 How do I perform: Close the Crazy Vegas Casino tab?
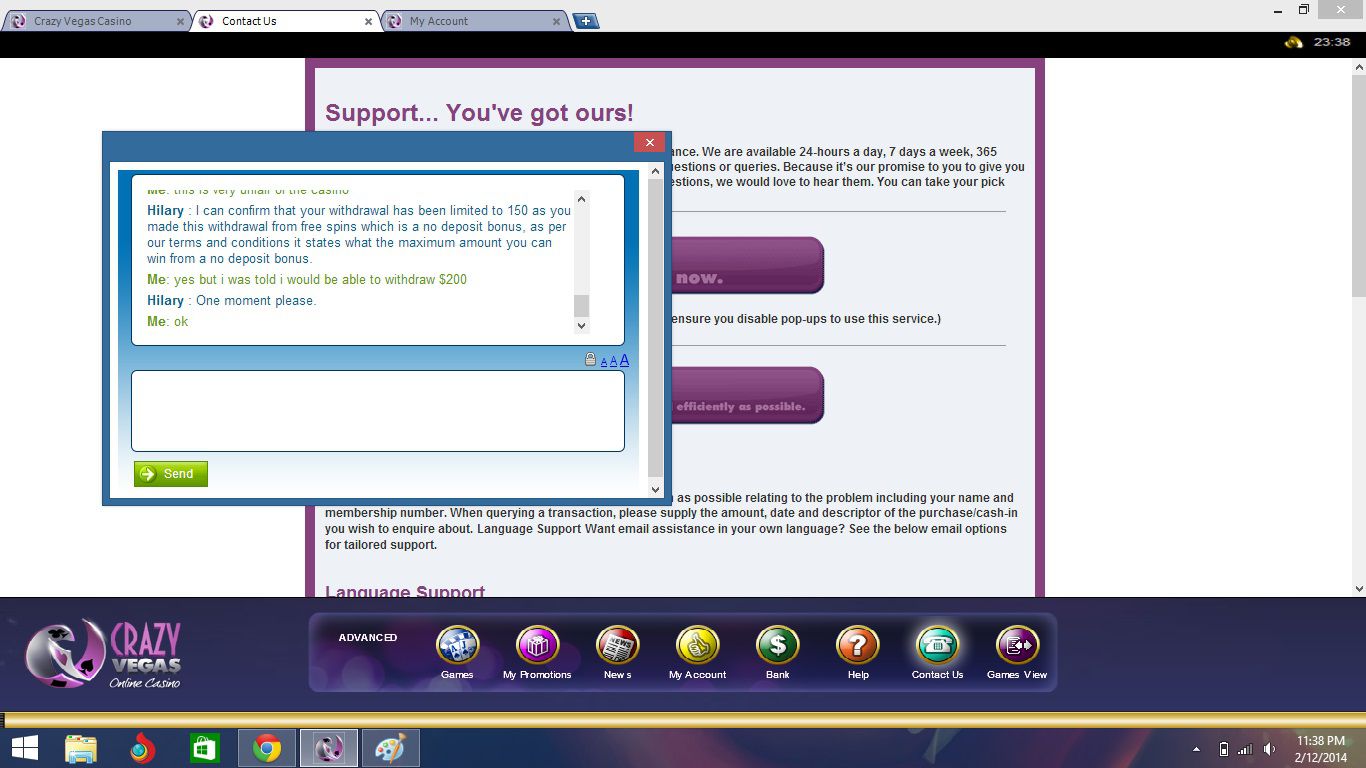click(x=180, y=21)
